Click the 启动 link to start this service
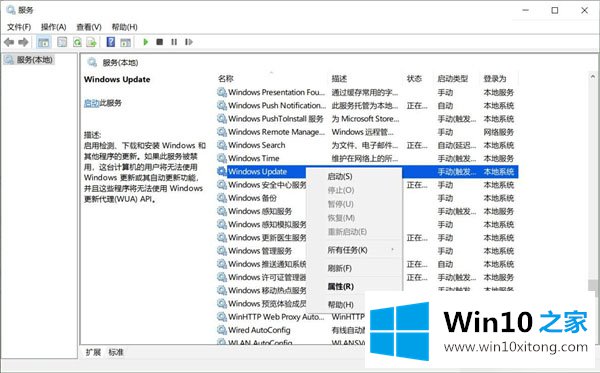 coord(91,103)
